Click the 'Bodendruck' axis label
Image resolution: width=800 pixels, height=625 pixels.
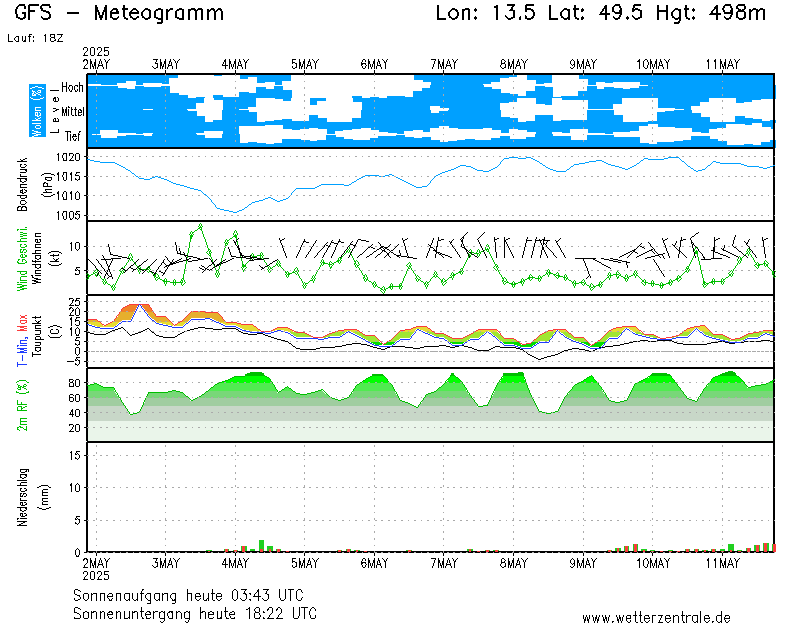[x=22, y=185]
